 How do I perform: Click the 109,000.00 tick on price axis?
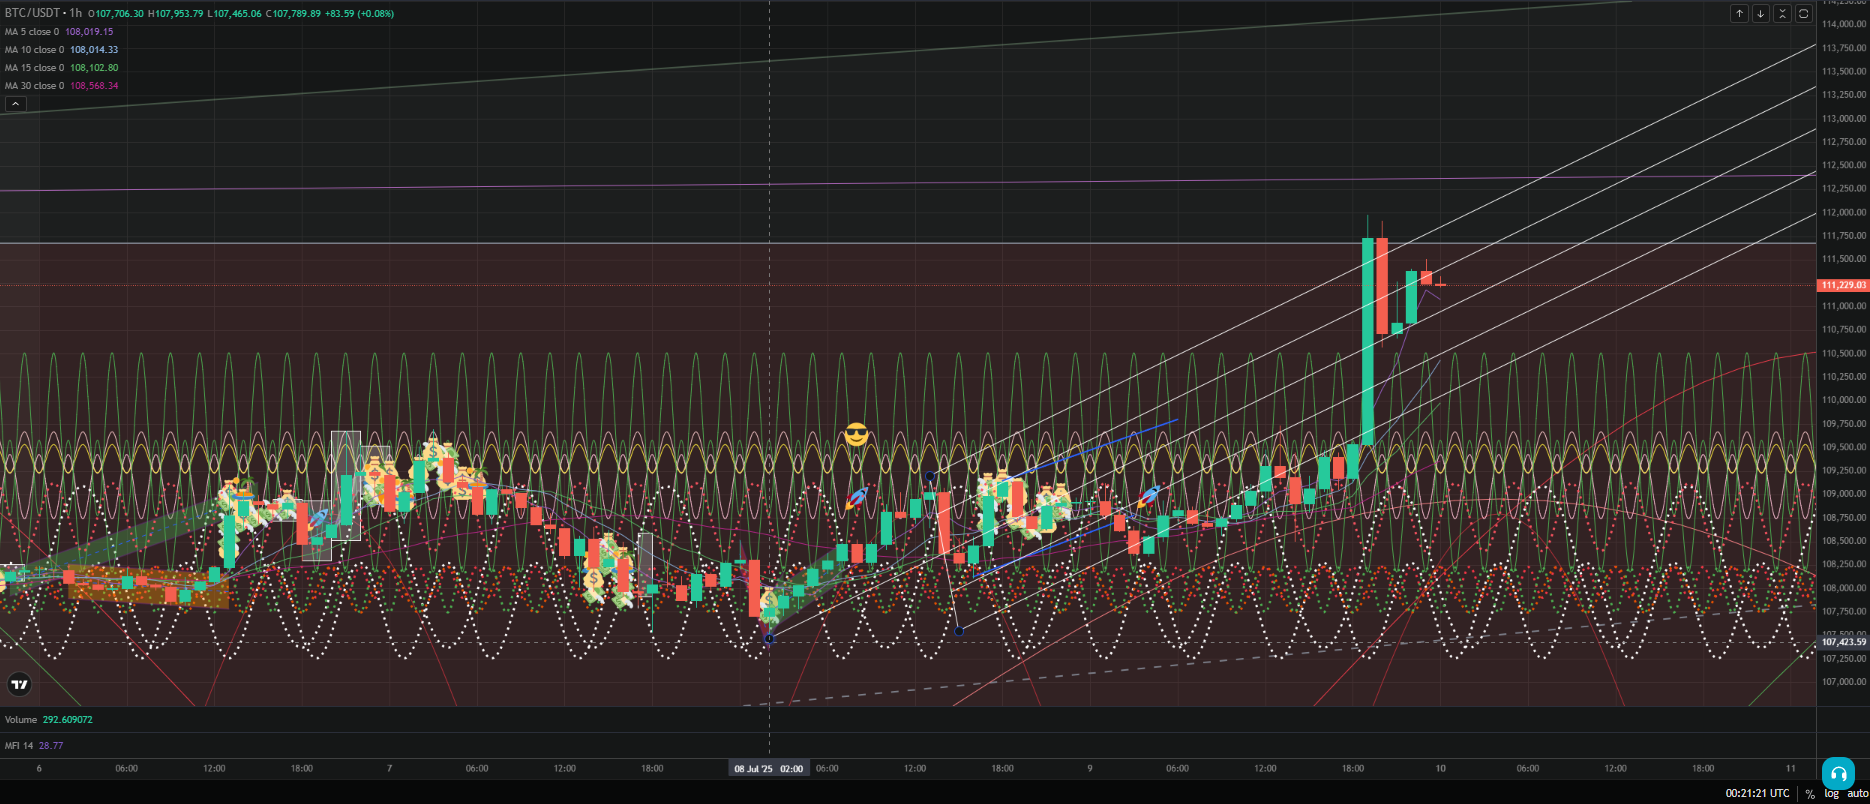tap(1843, 494)
